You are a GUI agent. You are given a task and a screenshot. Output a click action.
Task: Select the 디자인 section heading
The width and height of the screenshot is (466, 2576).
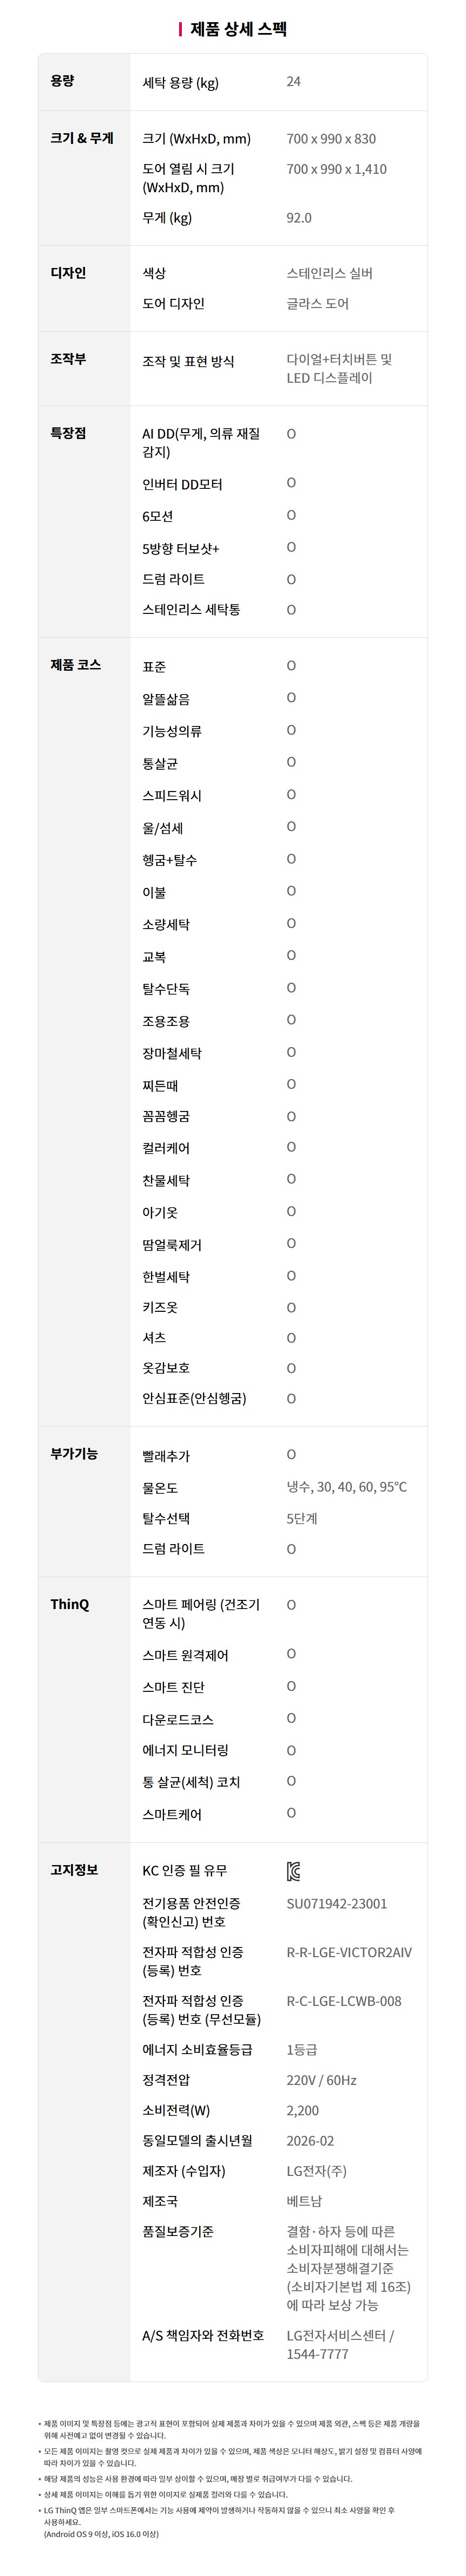[68, 273]
